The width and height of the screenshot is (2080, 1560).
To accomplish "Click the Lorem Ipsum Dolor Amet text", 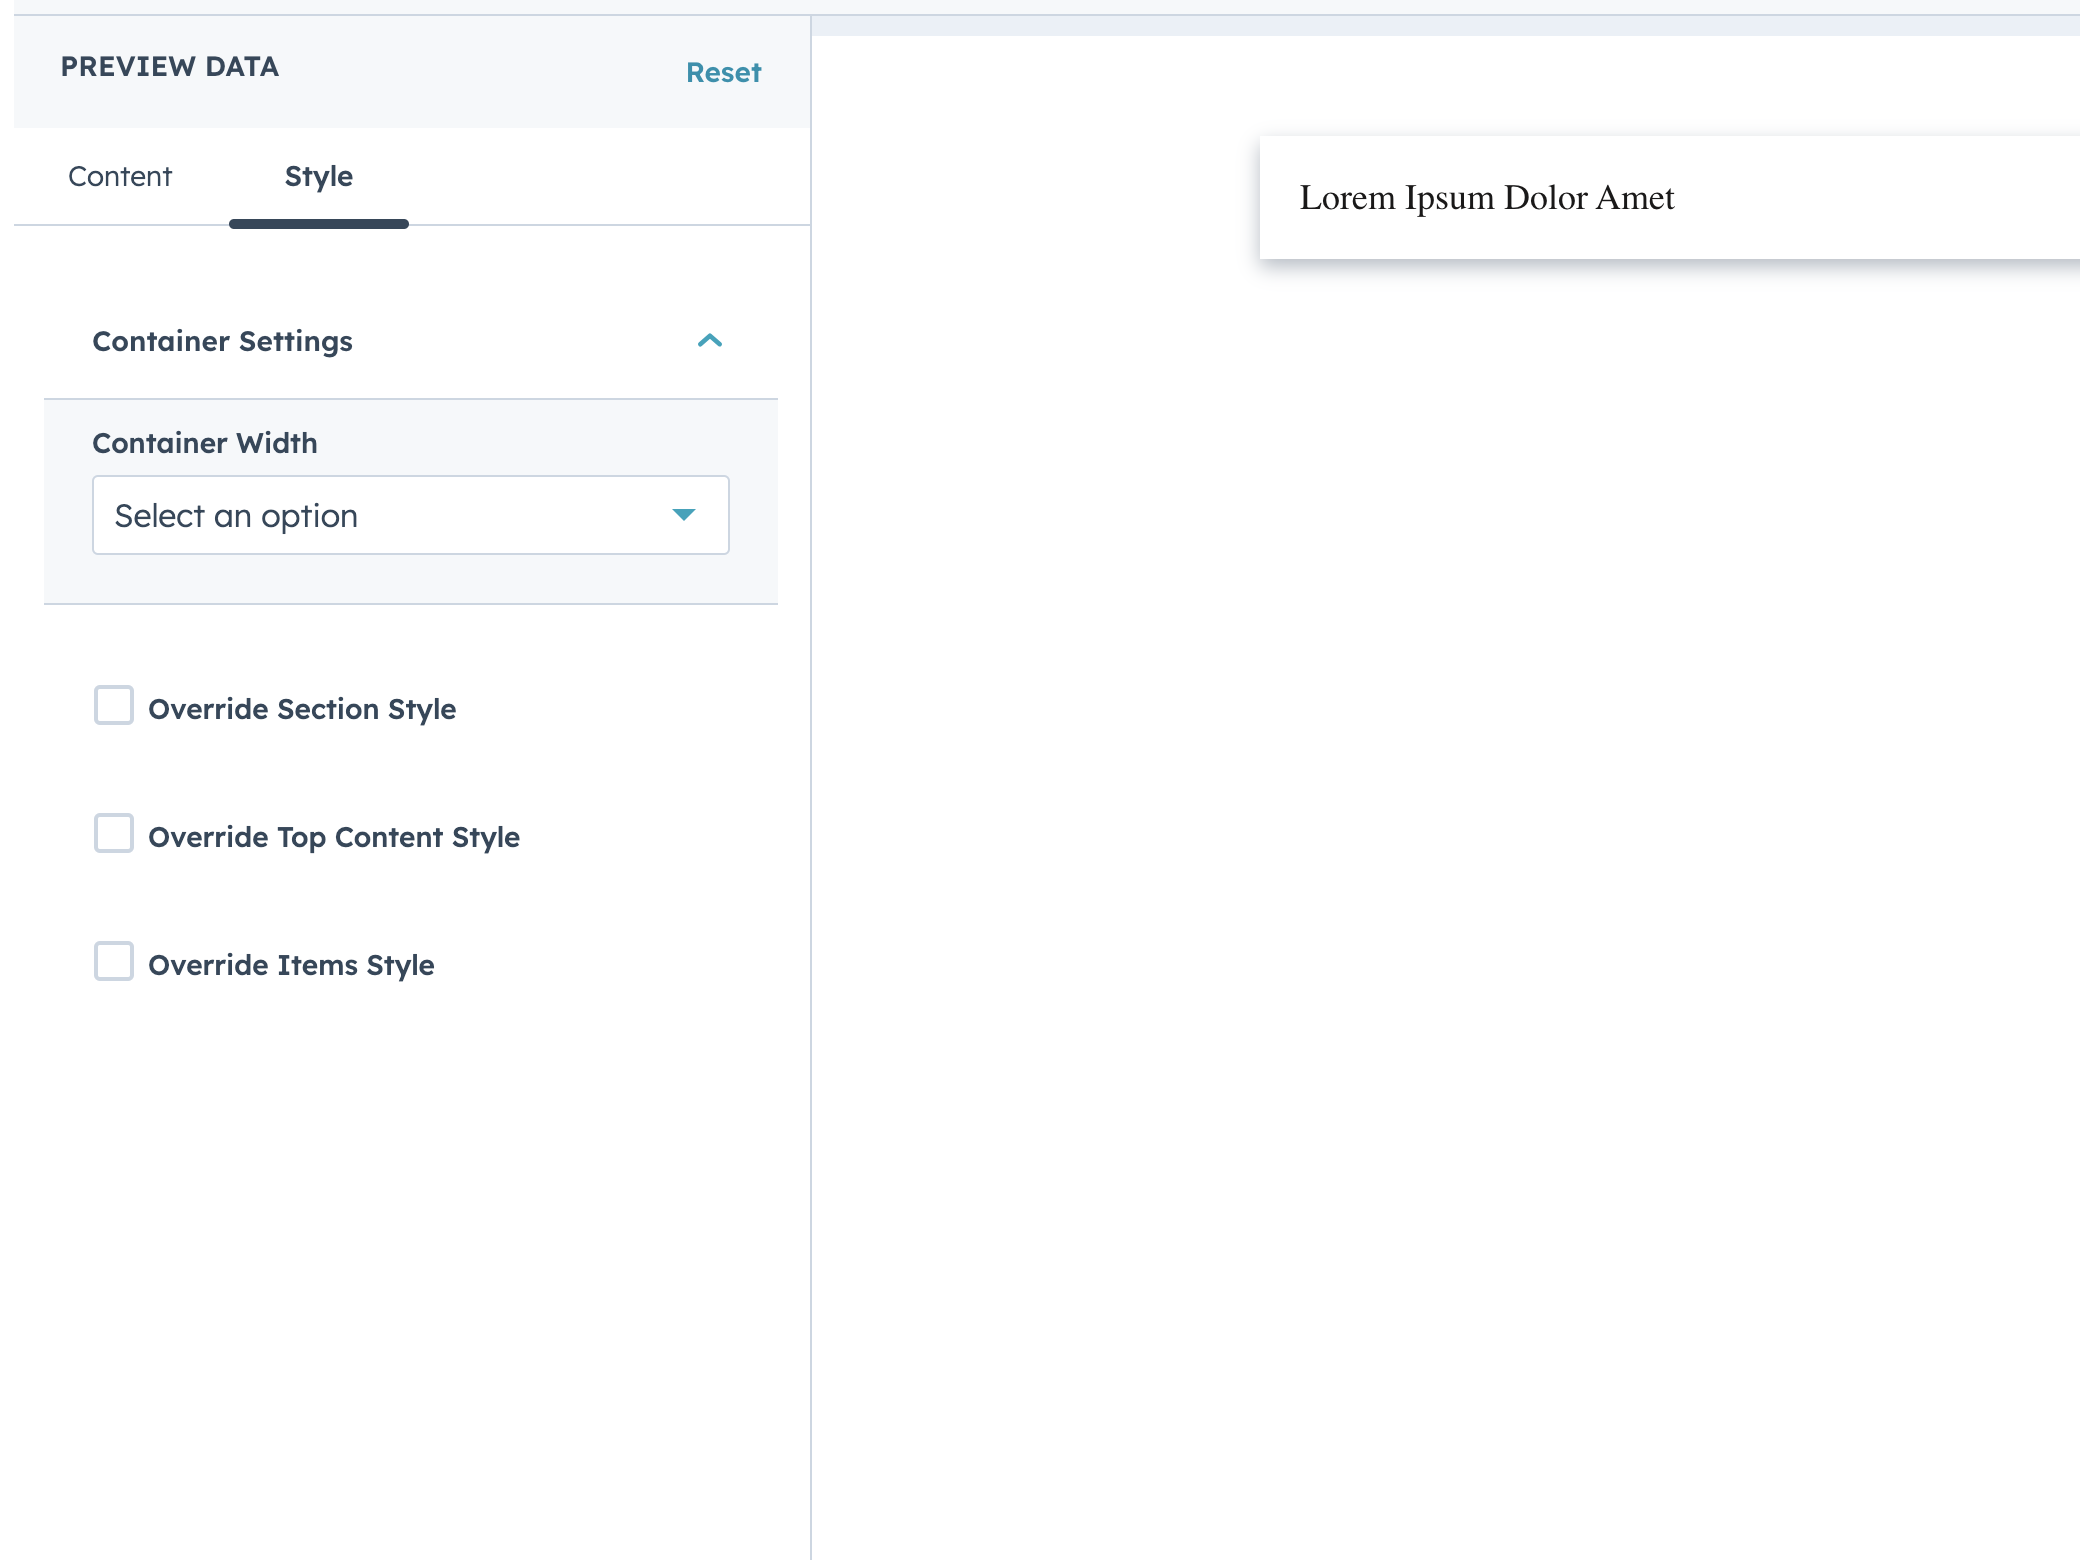I will click(1486, 198).
